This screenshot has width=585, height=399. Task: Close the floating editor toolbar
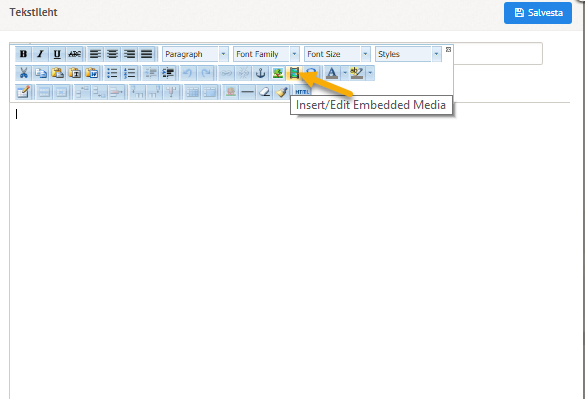448,49
